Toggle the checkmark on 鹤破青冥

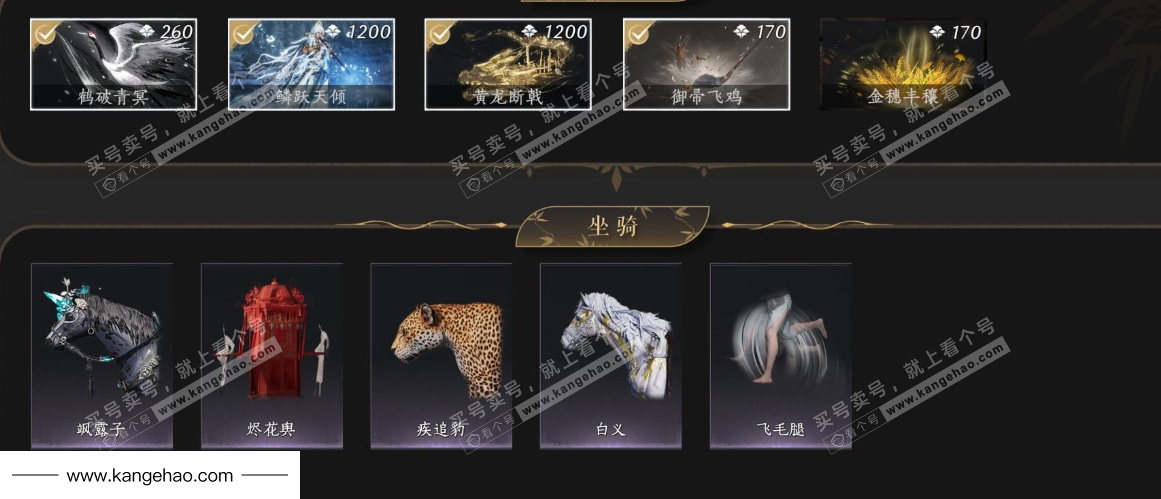[44, 33]
